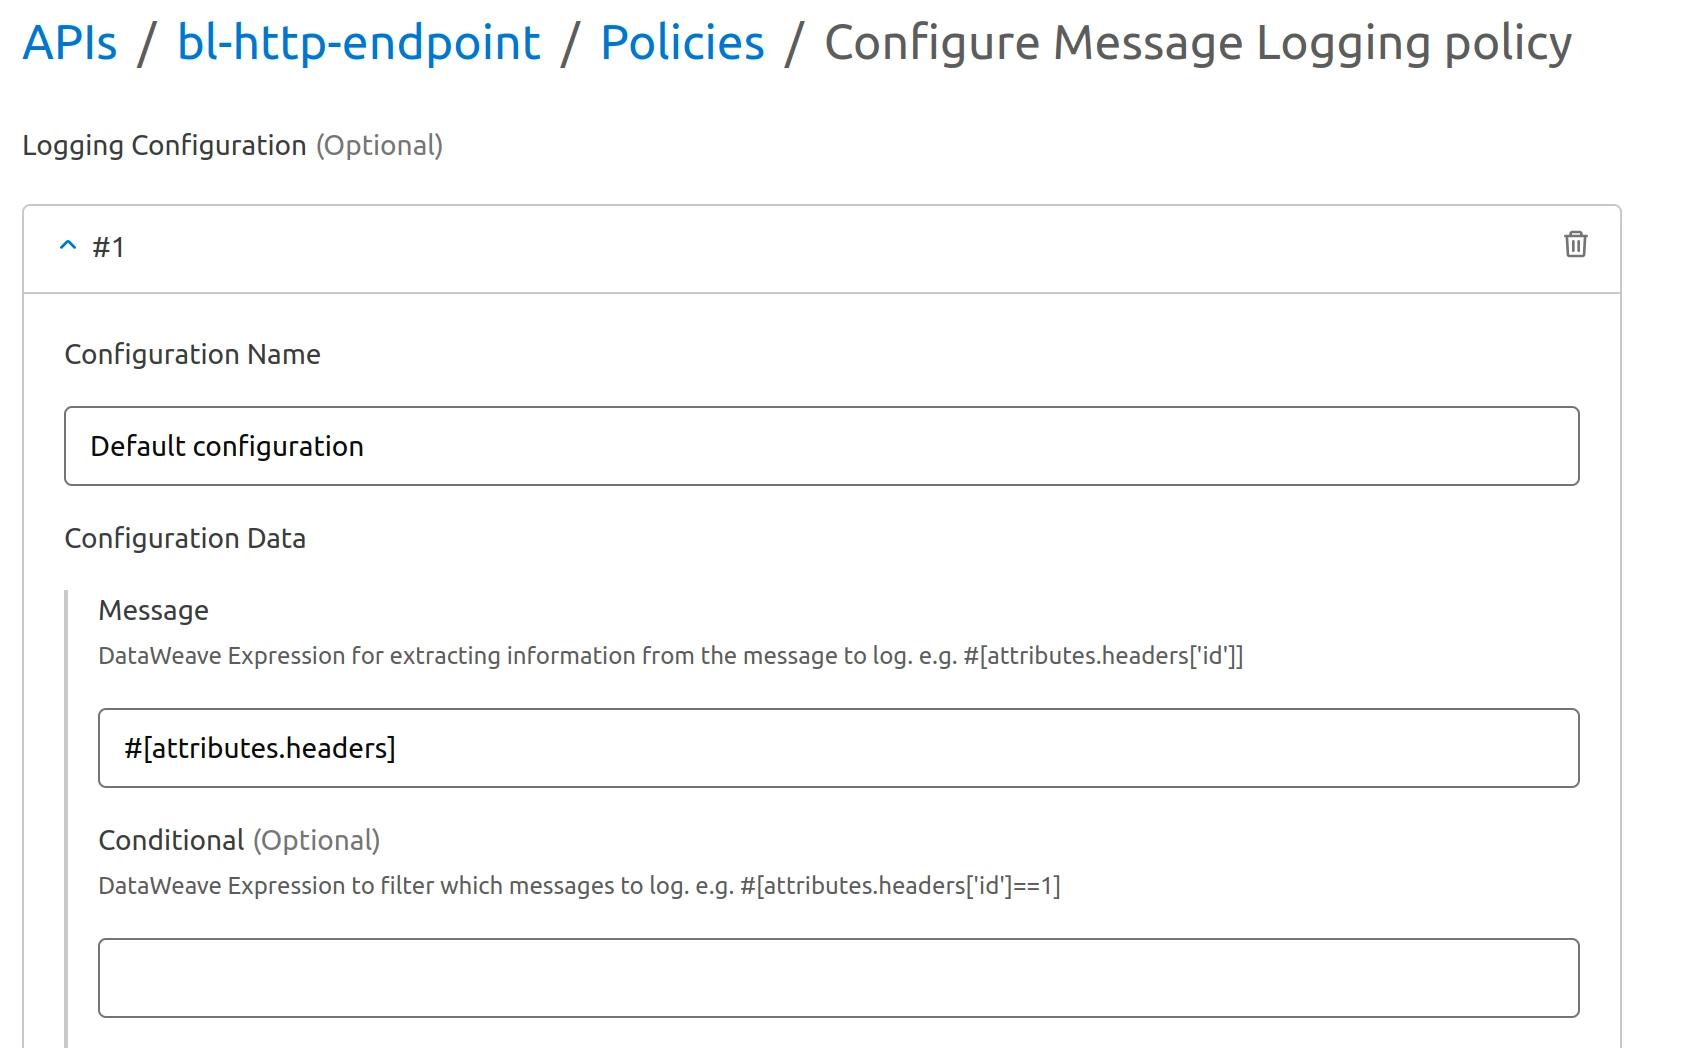This screenshot has width=1690, height=1048.
Task: Click the (Optional) text beside Logging Configuration
Action: (x=379, y=146)
